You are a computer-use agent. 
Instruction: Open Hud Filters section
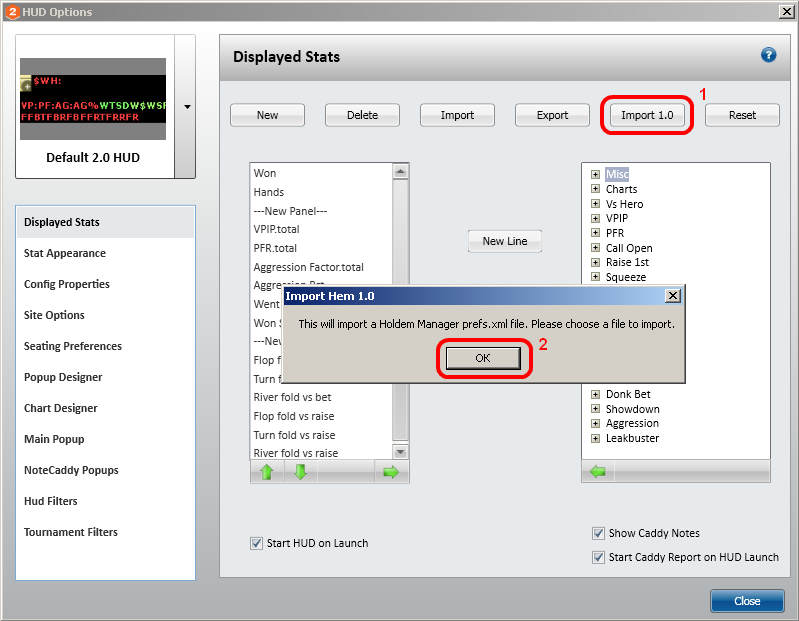point(105,501)
